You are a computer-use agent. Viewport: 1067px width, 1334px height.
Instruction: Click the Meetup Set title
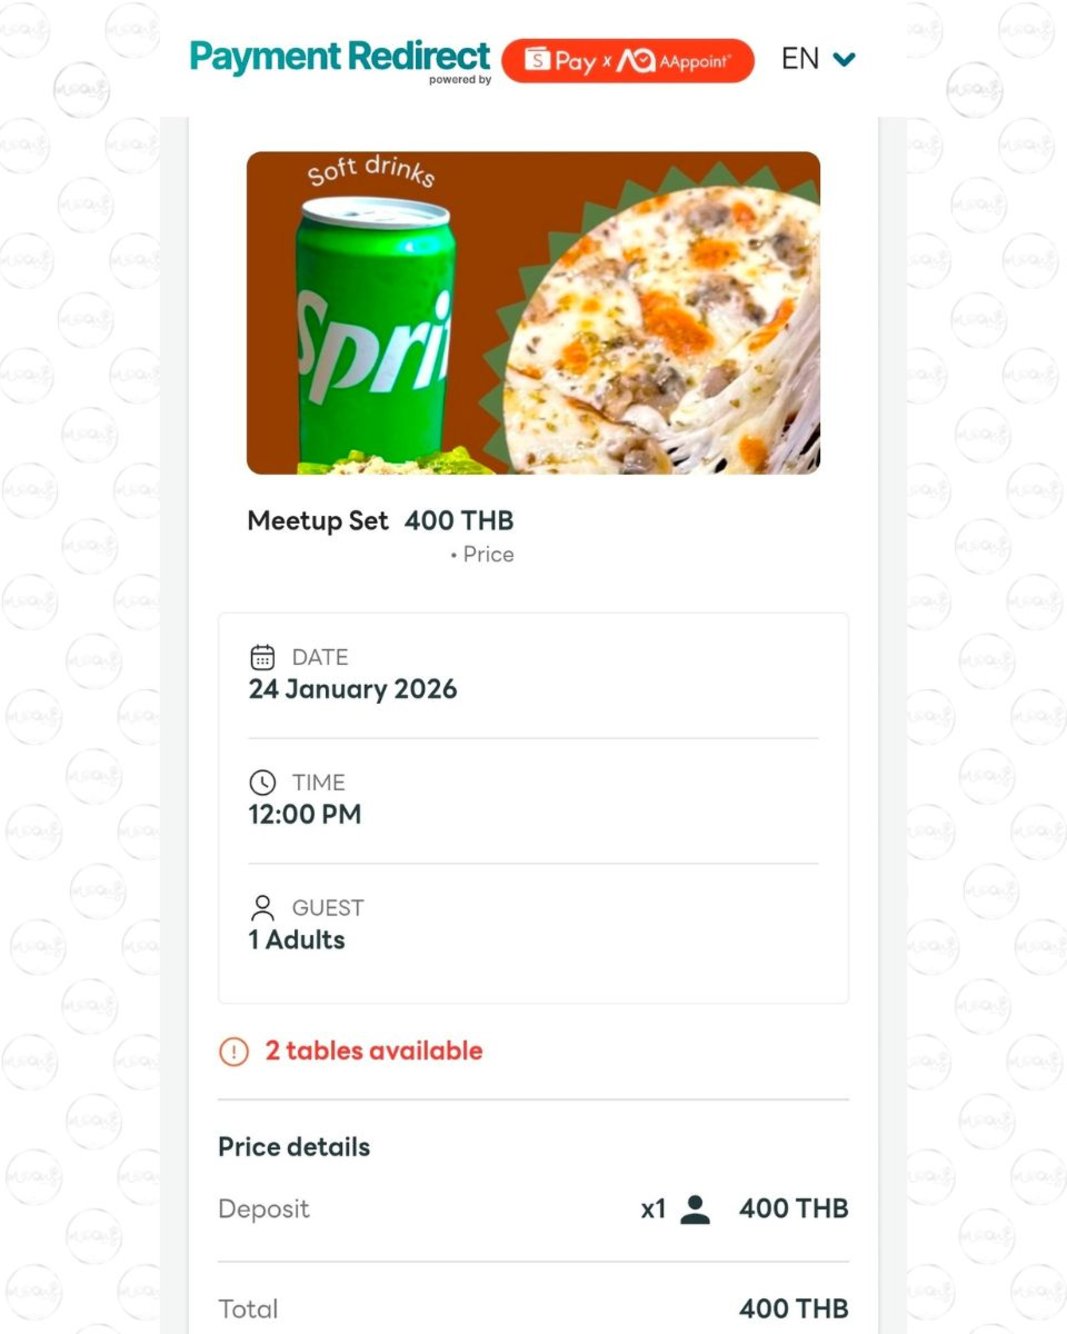click(317, 521)
